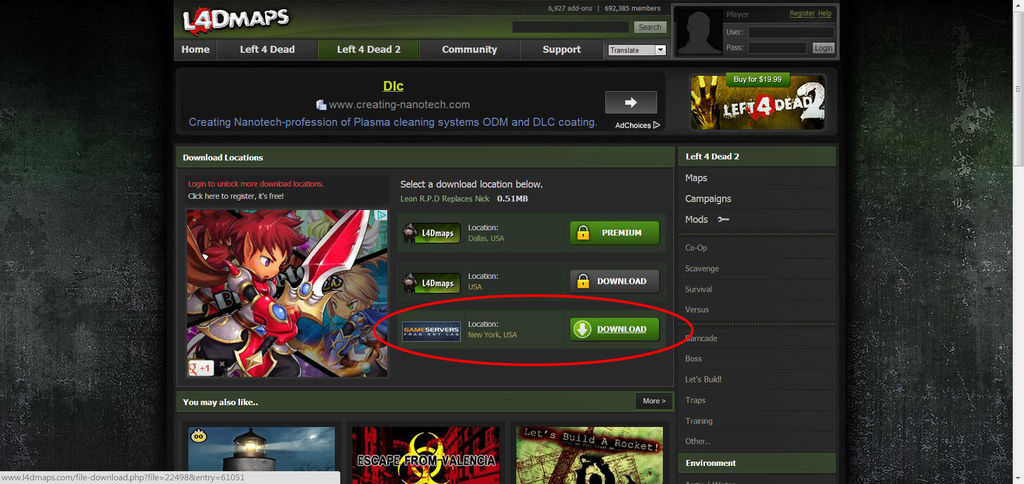Image resolution: width=1024 pixels, height=484 pixels.
Task: Click the wrench icon next to Mods
Action: (x=723, y=220)
